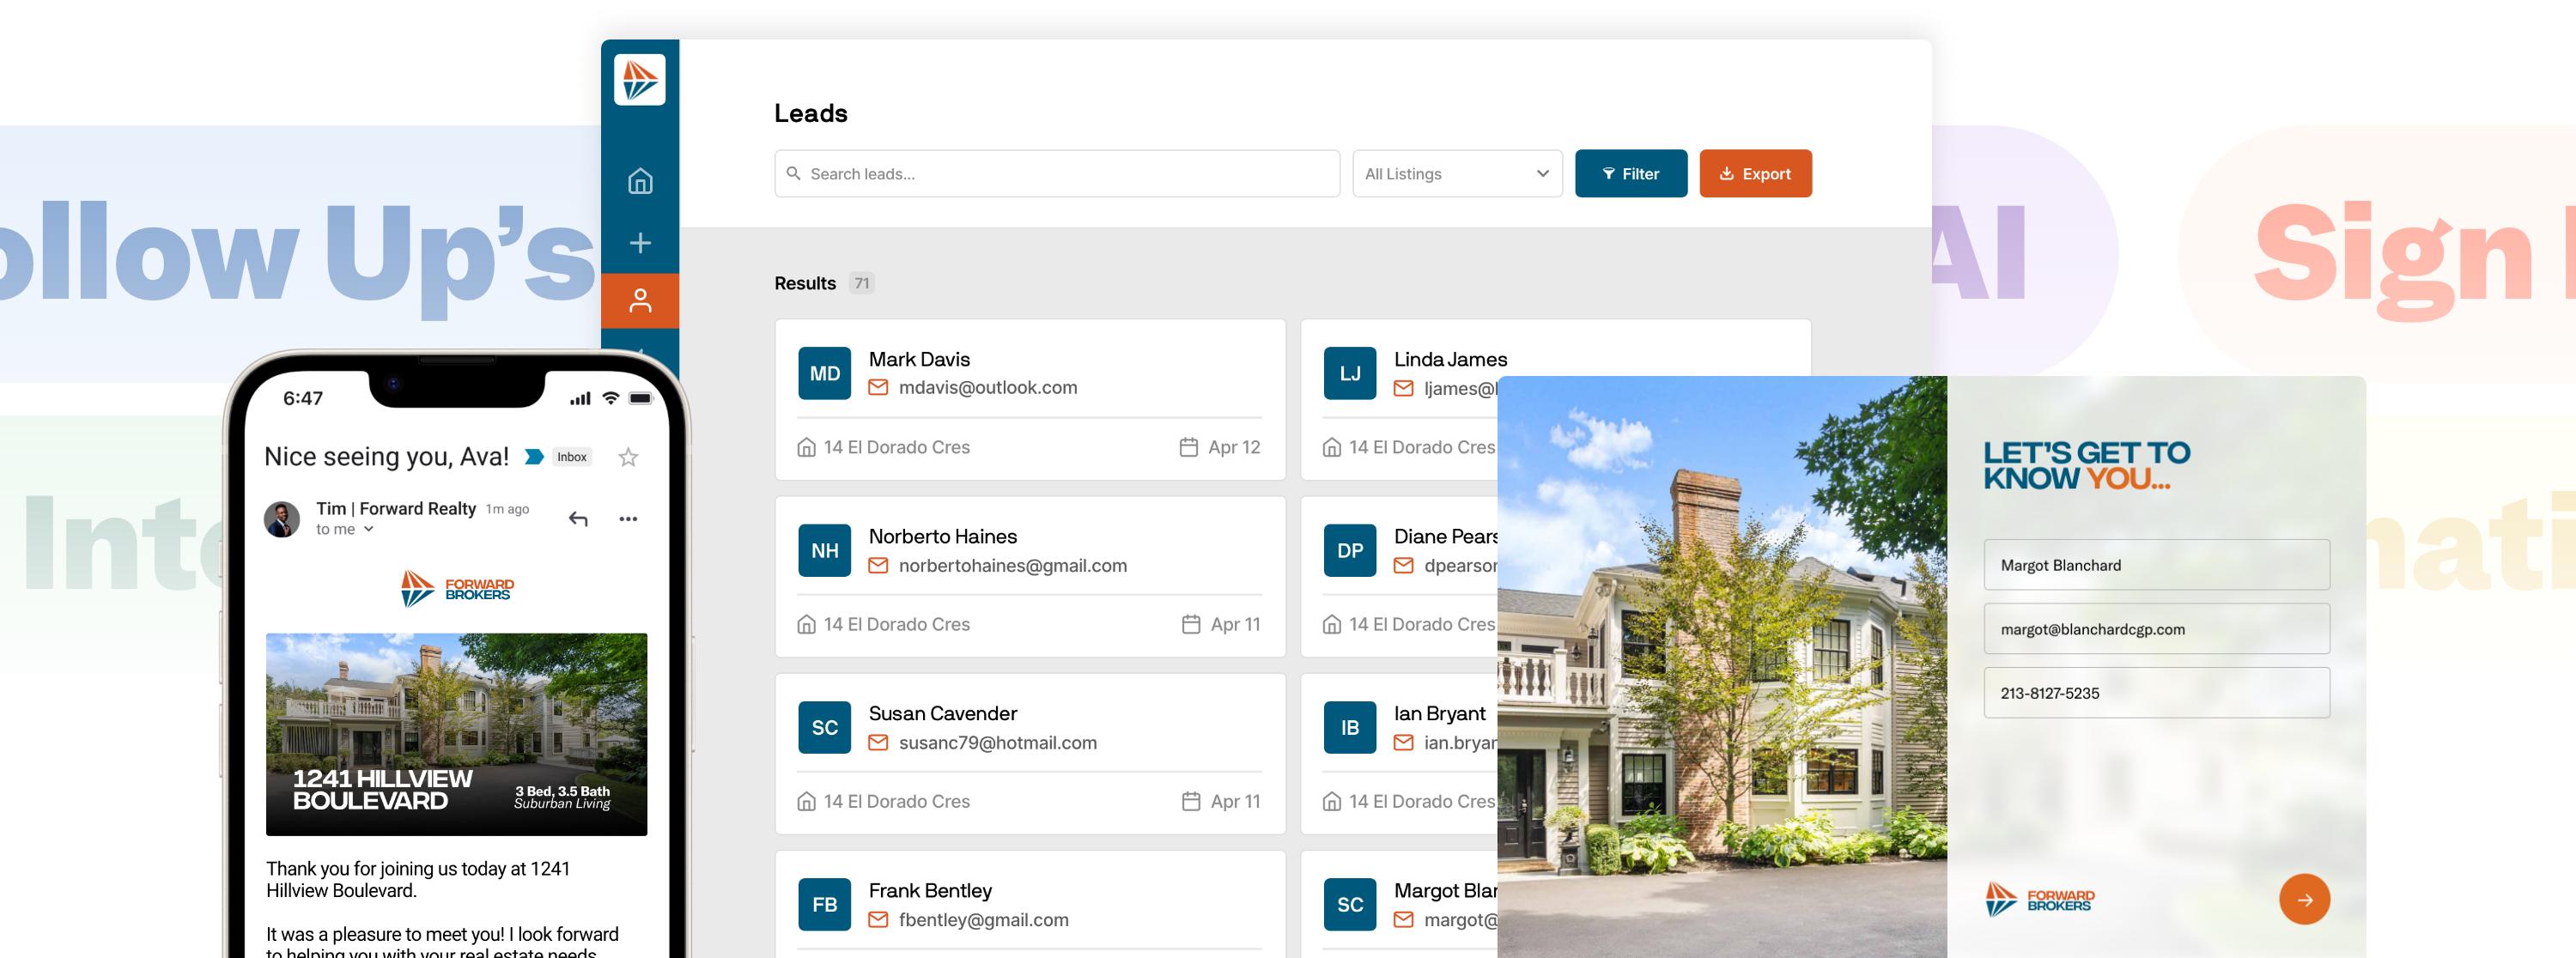
Task: Open Linda James avatar LJ
Action: pyautogui.click(x=1350, y=373)
